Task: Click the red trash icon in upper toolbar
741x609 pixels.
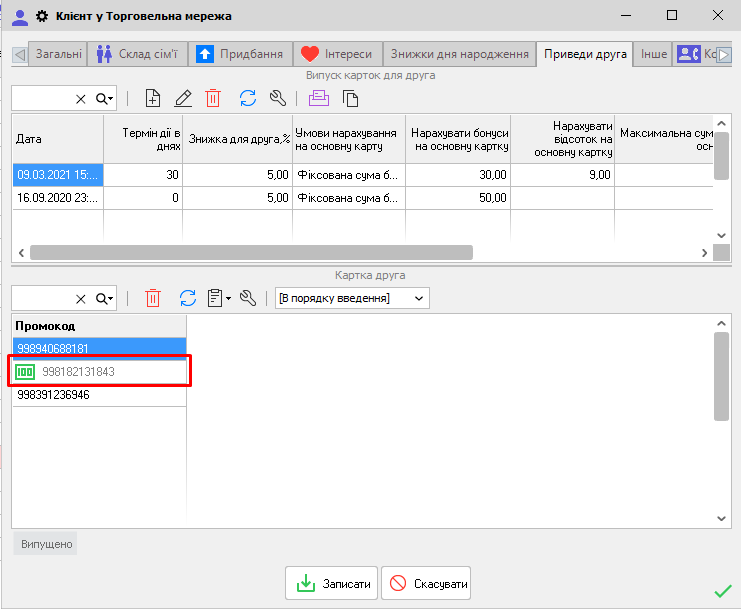Action: pyautogui.click(x=213, y=99)
